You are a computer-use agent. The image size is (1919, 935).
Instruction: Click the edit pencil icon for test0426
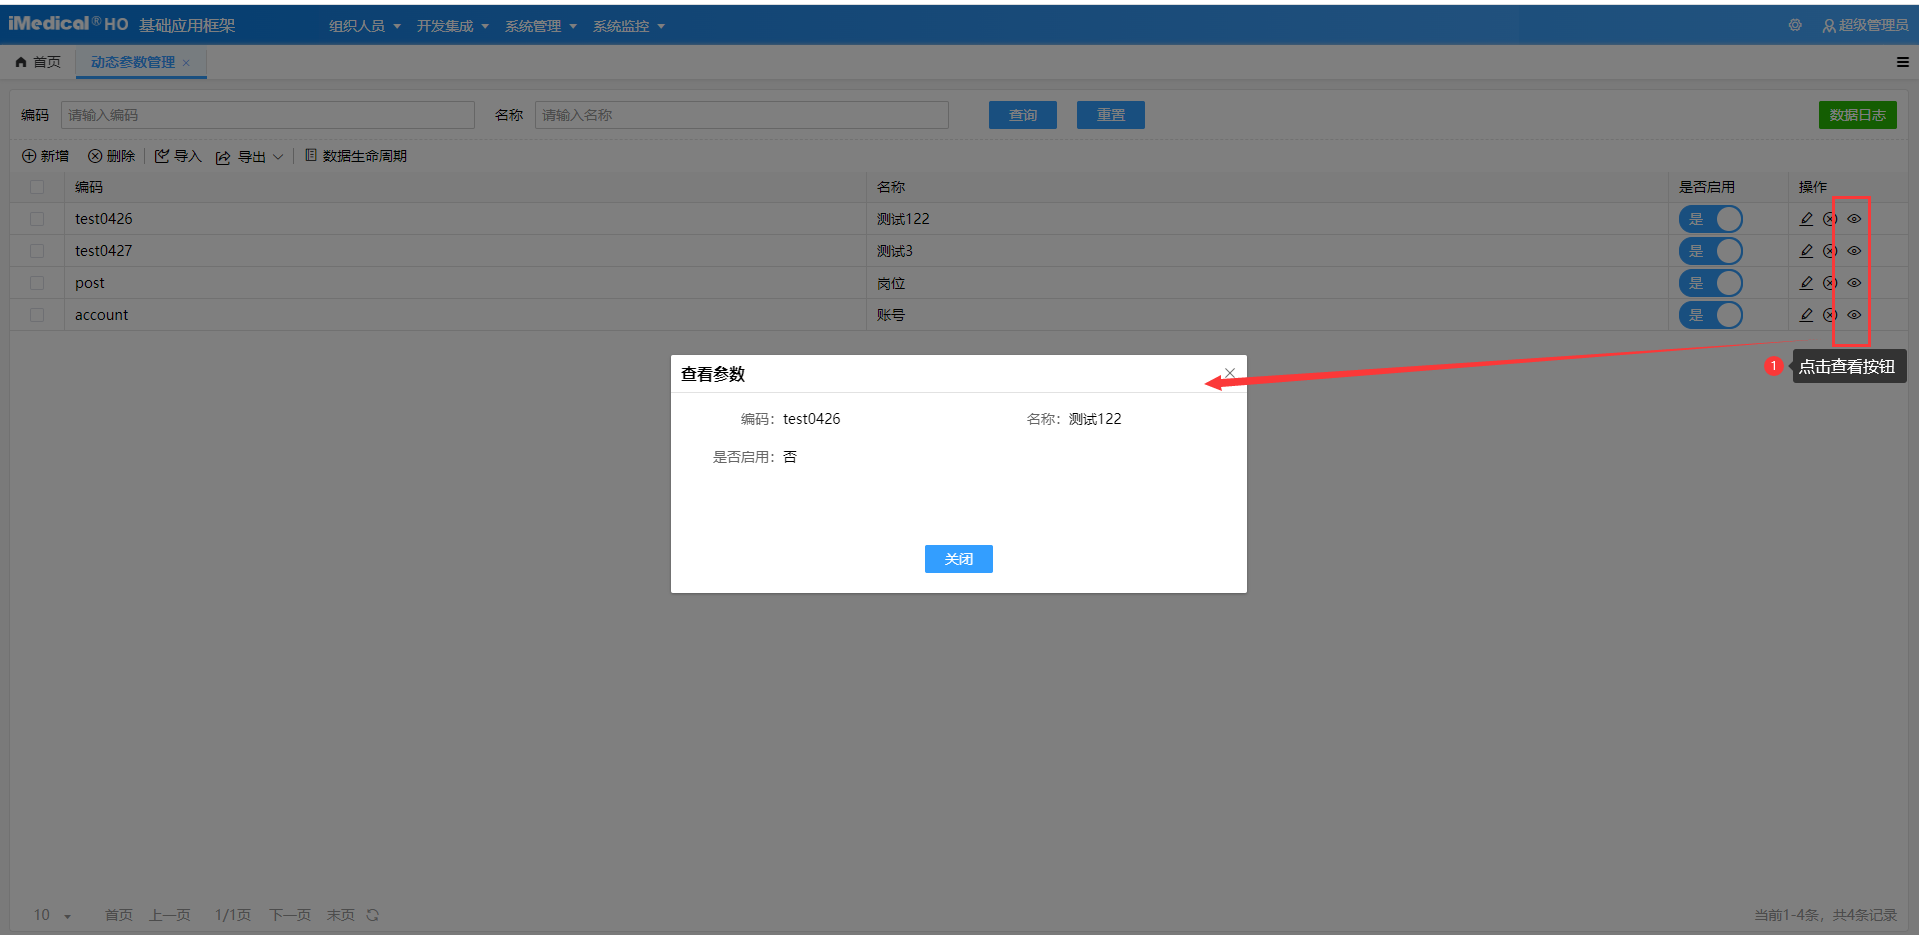1806,219
